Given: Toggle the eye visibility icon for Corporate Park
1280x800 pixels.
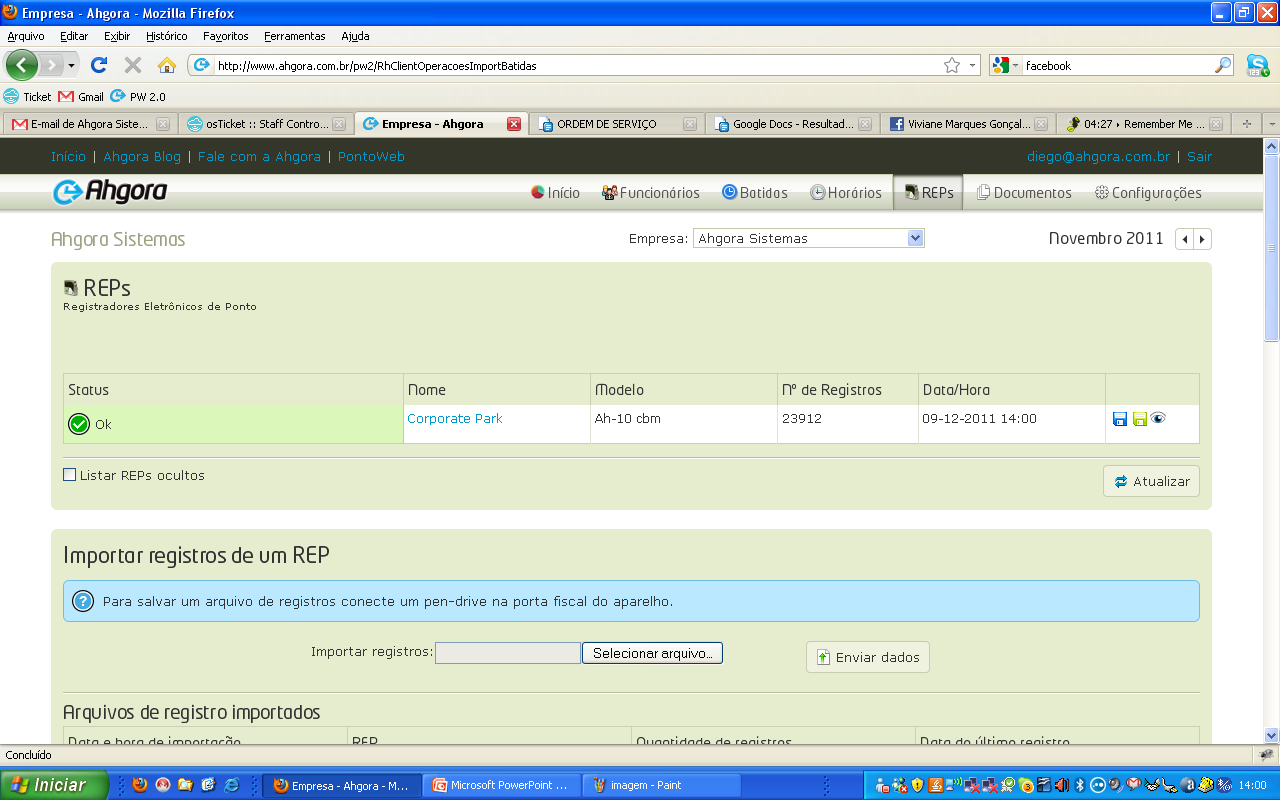Looking at the screenshot, I should coord(1158,418).
